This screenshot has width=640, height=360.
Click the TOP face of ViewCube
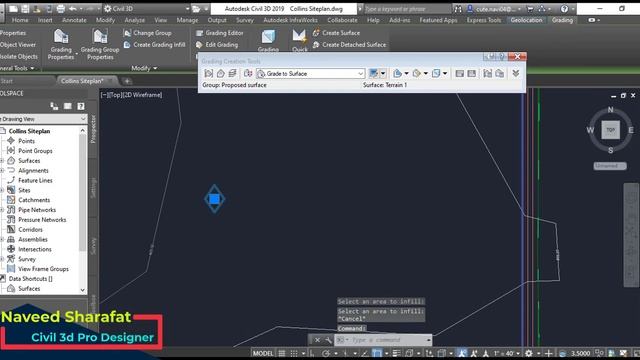point(610,130)
